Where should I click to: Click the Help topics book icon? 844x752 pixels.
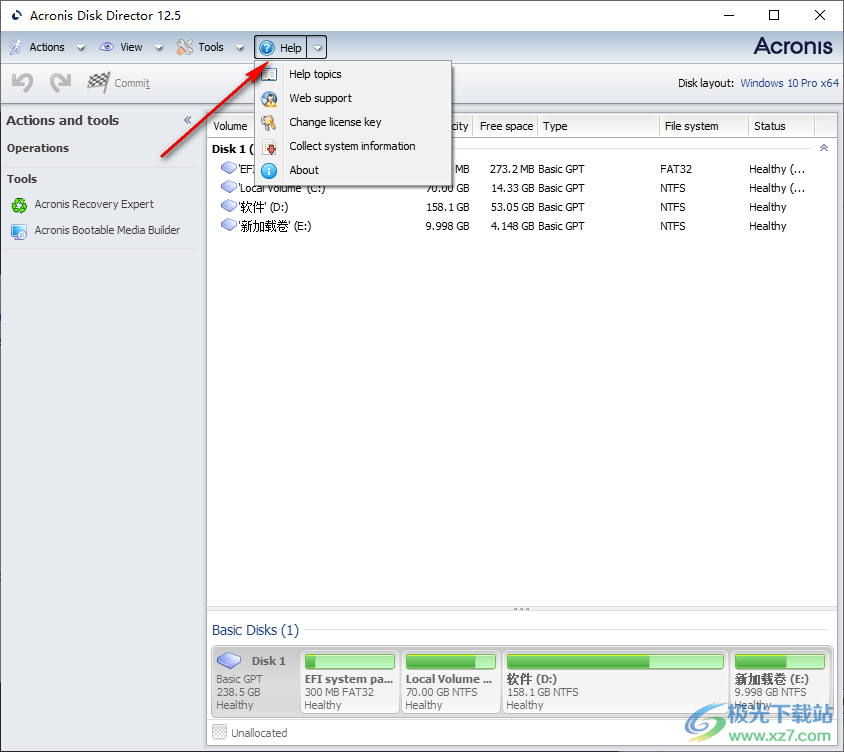point(269,74)
